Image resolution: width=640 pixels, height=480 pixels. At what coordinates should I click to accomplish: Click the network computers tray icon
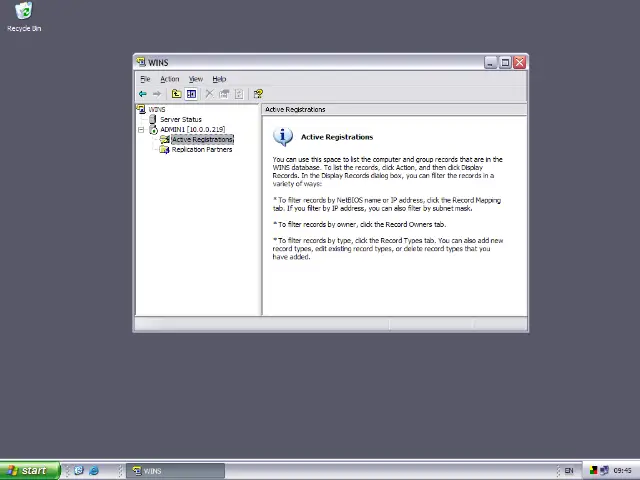(x=604, y=471)
